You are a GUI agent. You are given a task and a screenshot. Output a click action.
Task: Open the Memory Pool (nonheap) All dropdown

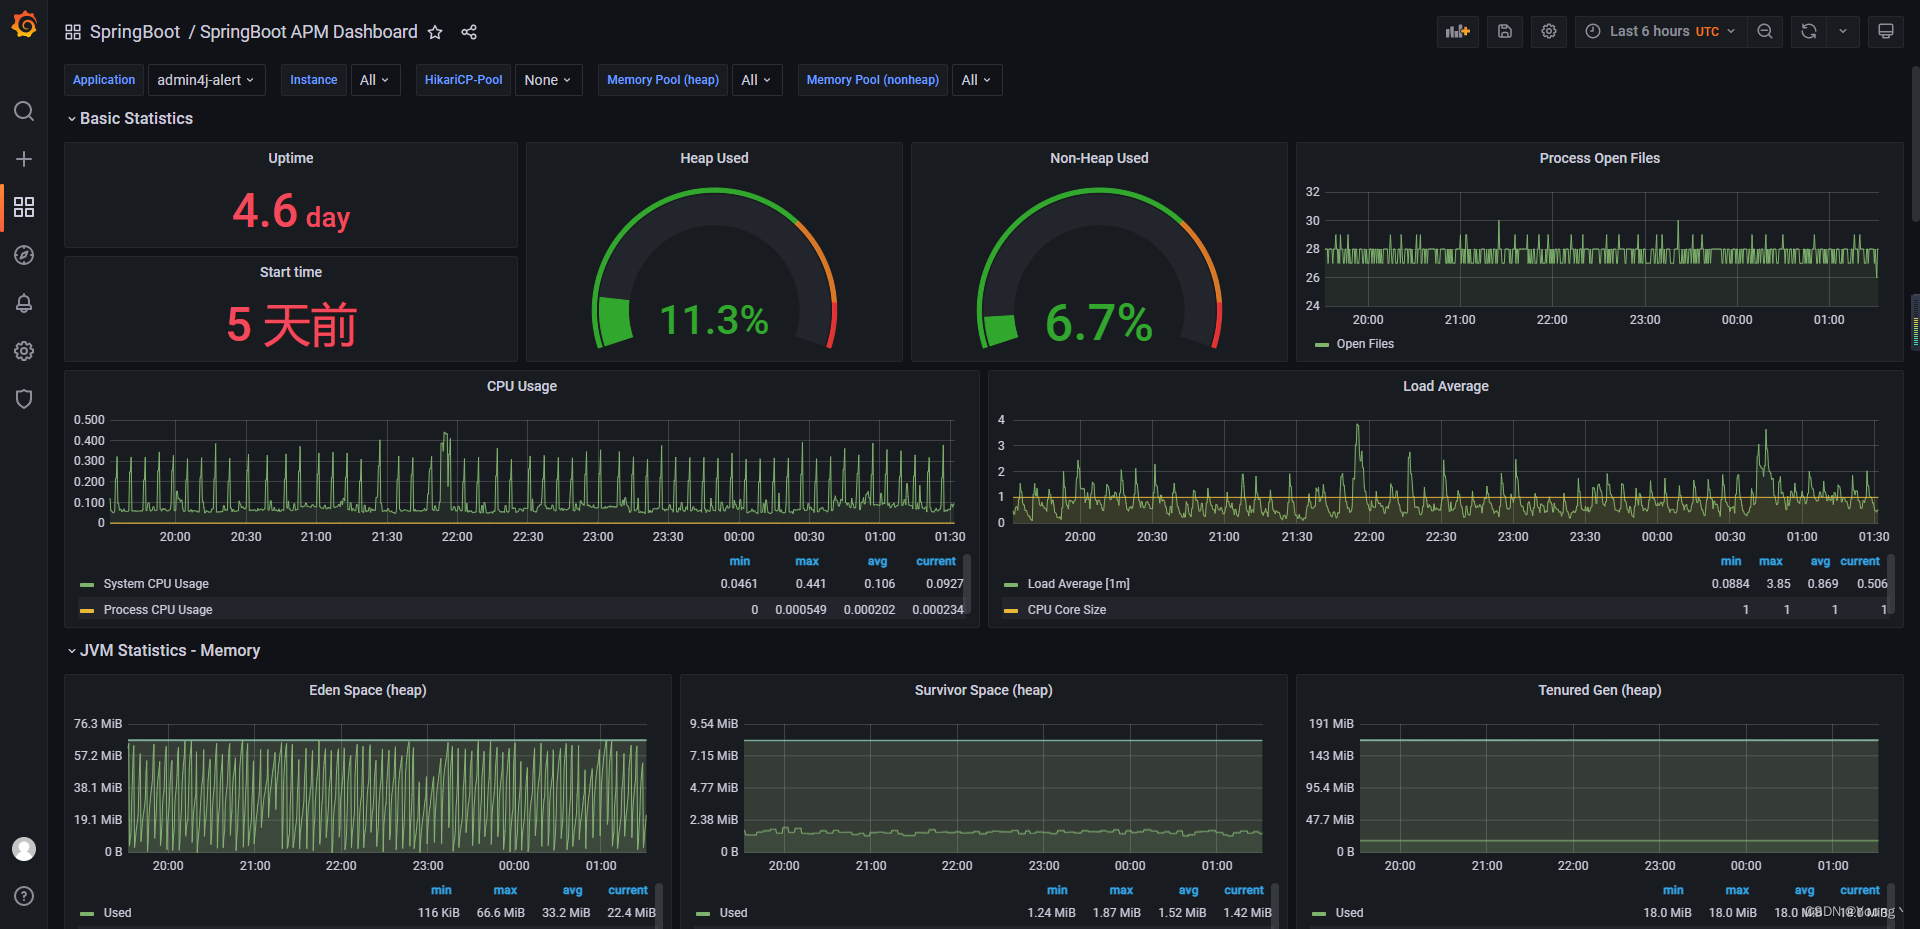click(976, 80)
